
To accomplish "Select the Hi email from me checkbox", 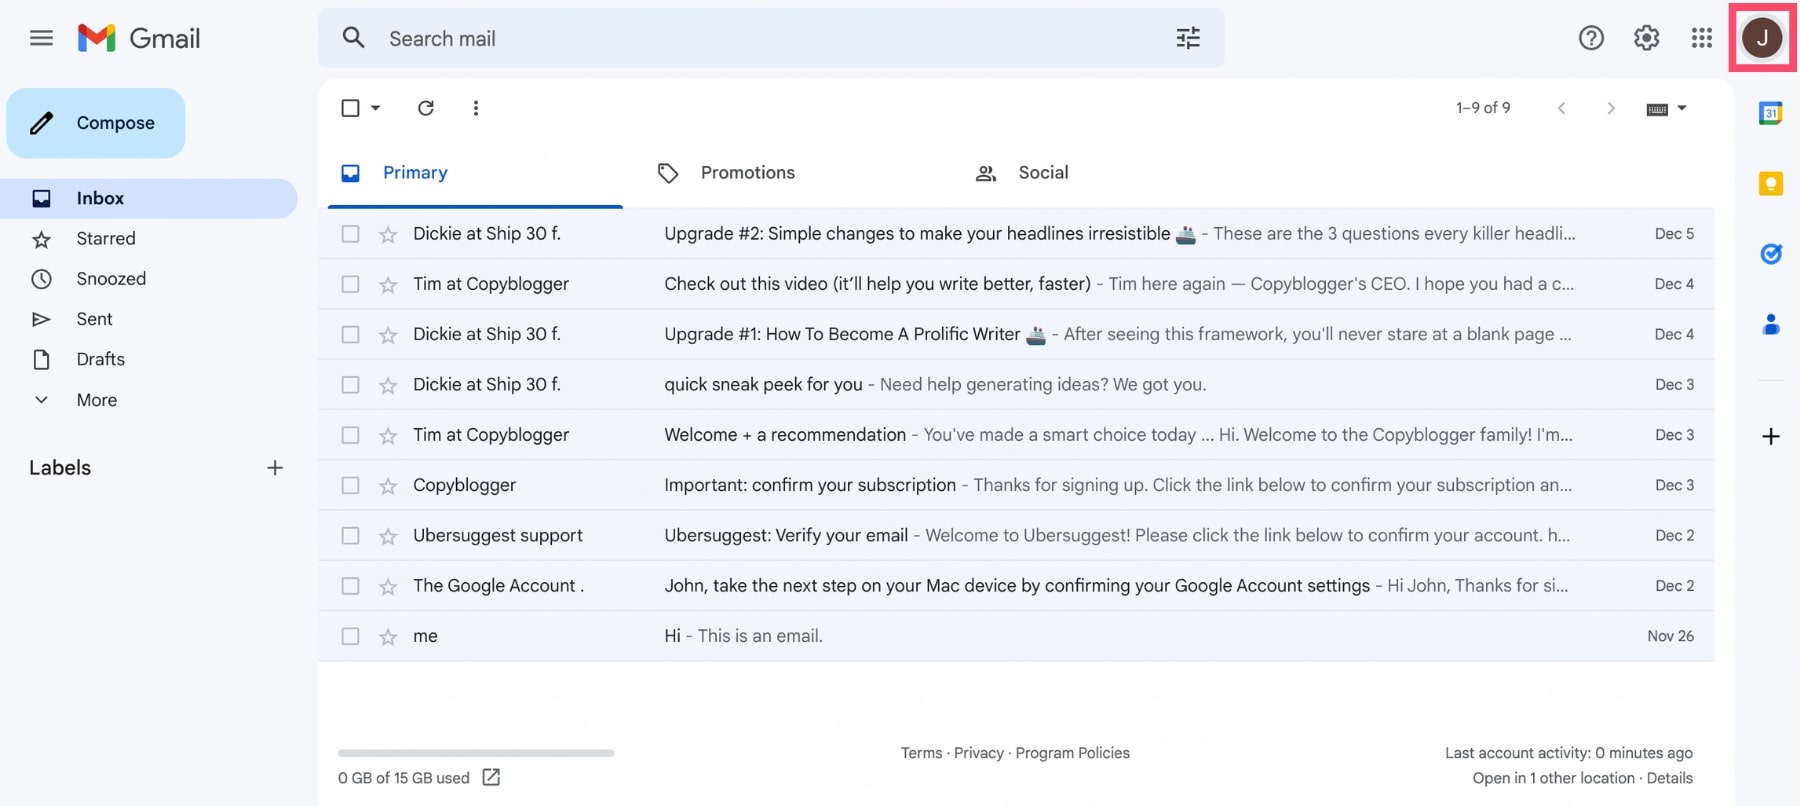I will click(x=350, y=636).
